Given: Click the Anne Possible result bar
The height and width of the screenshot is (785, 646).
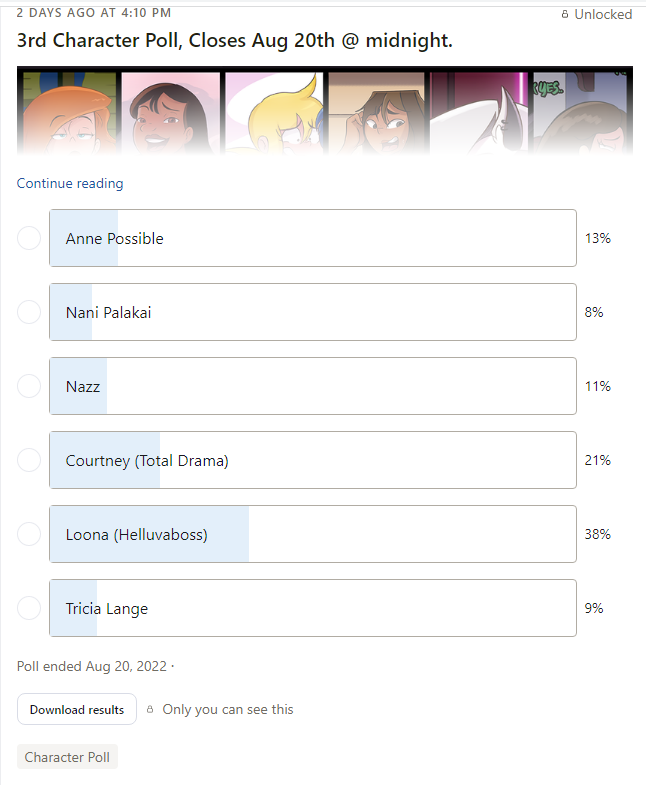Looking at the screenshot, I should click(x=313, y=238).
